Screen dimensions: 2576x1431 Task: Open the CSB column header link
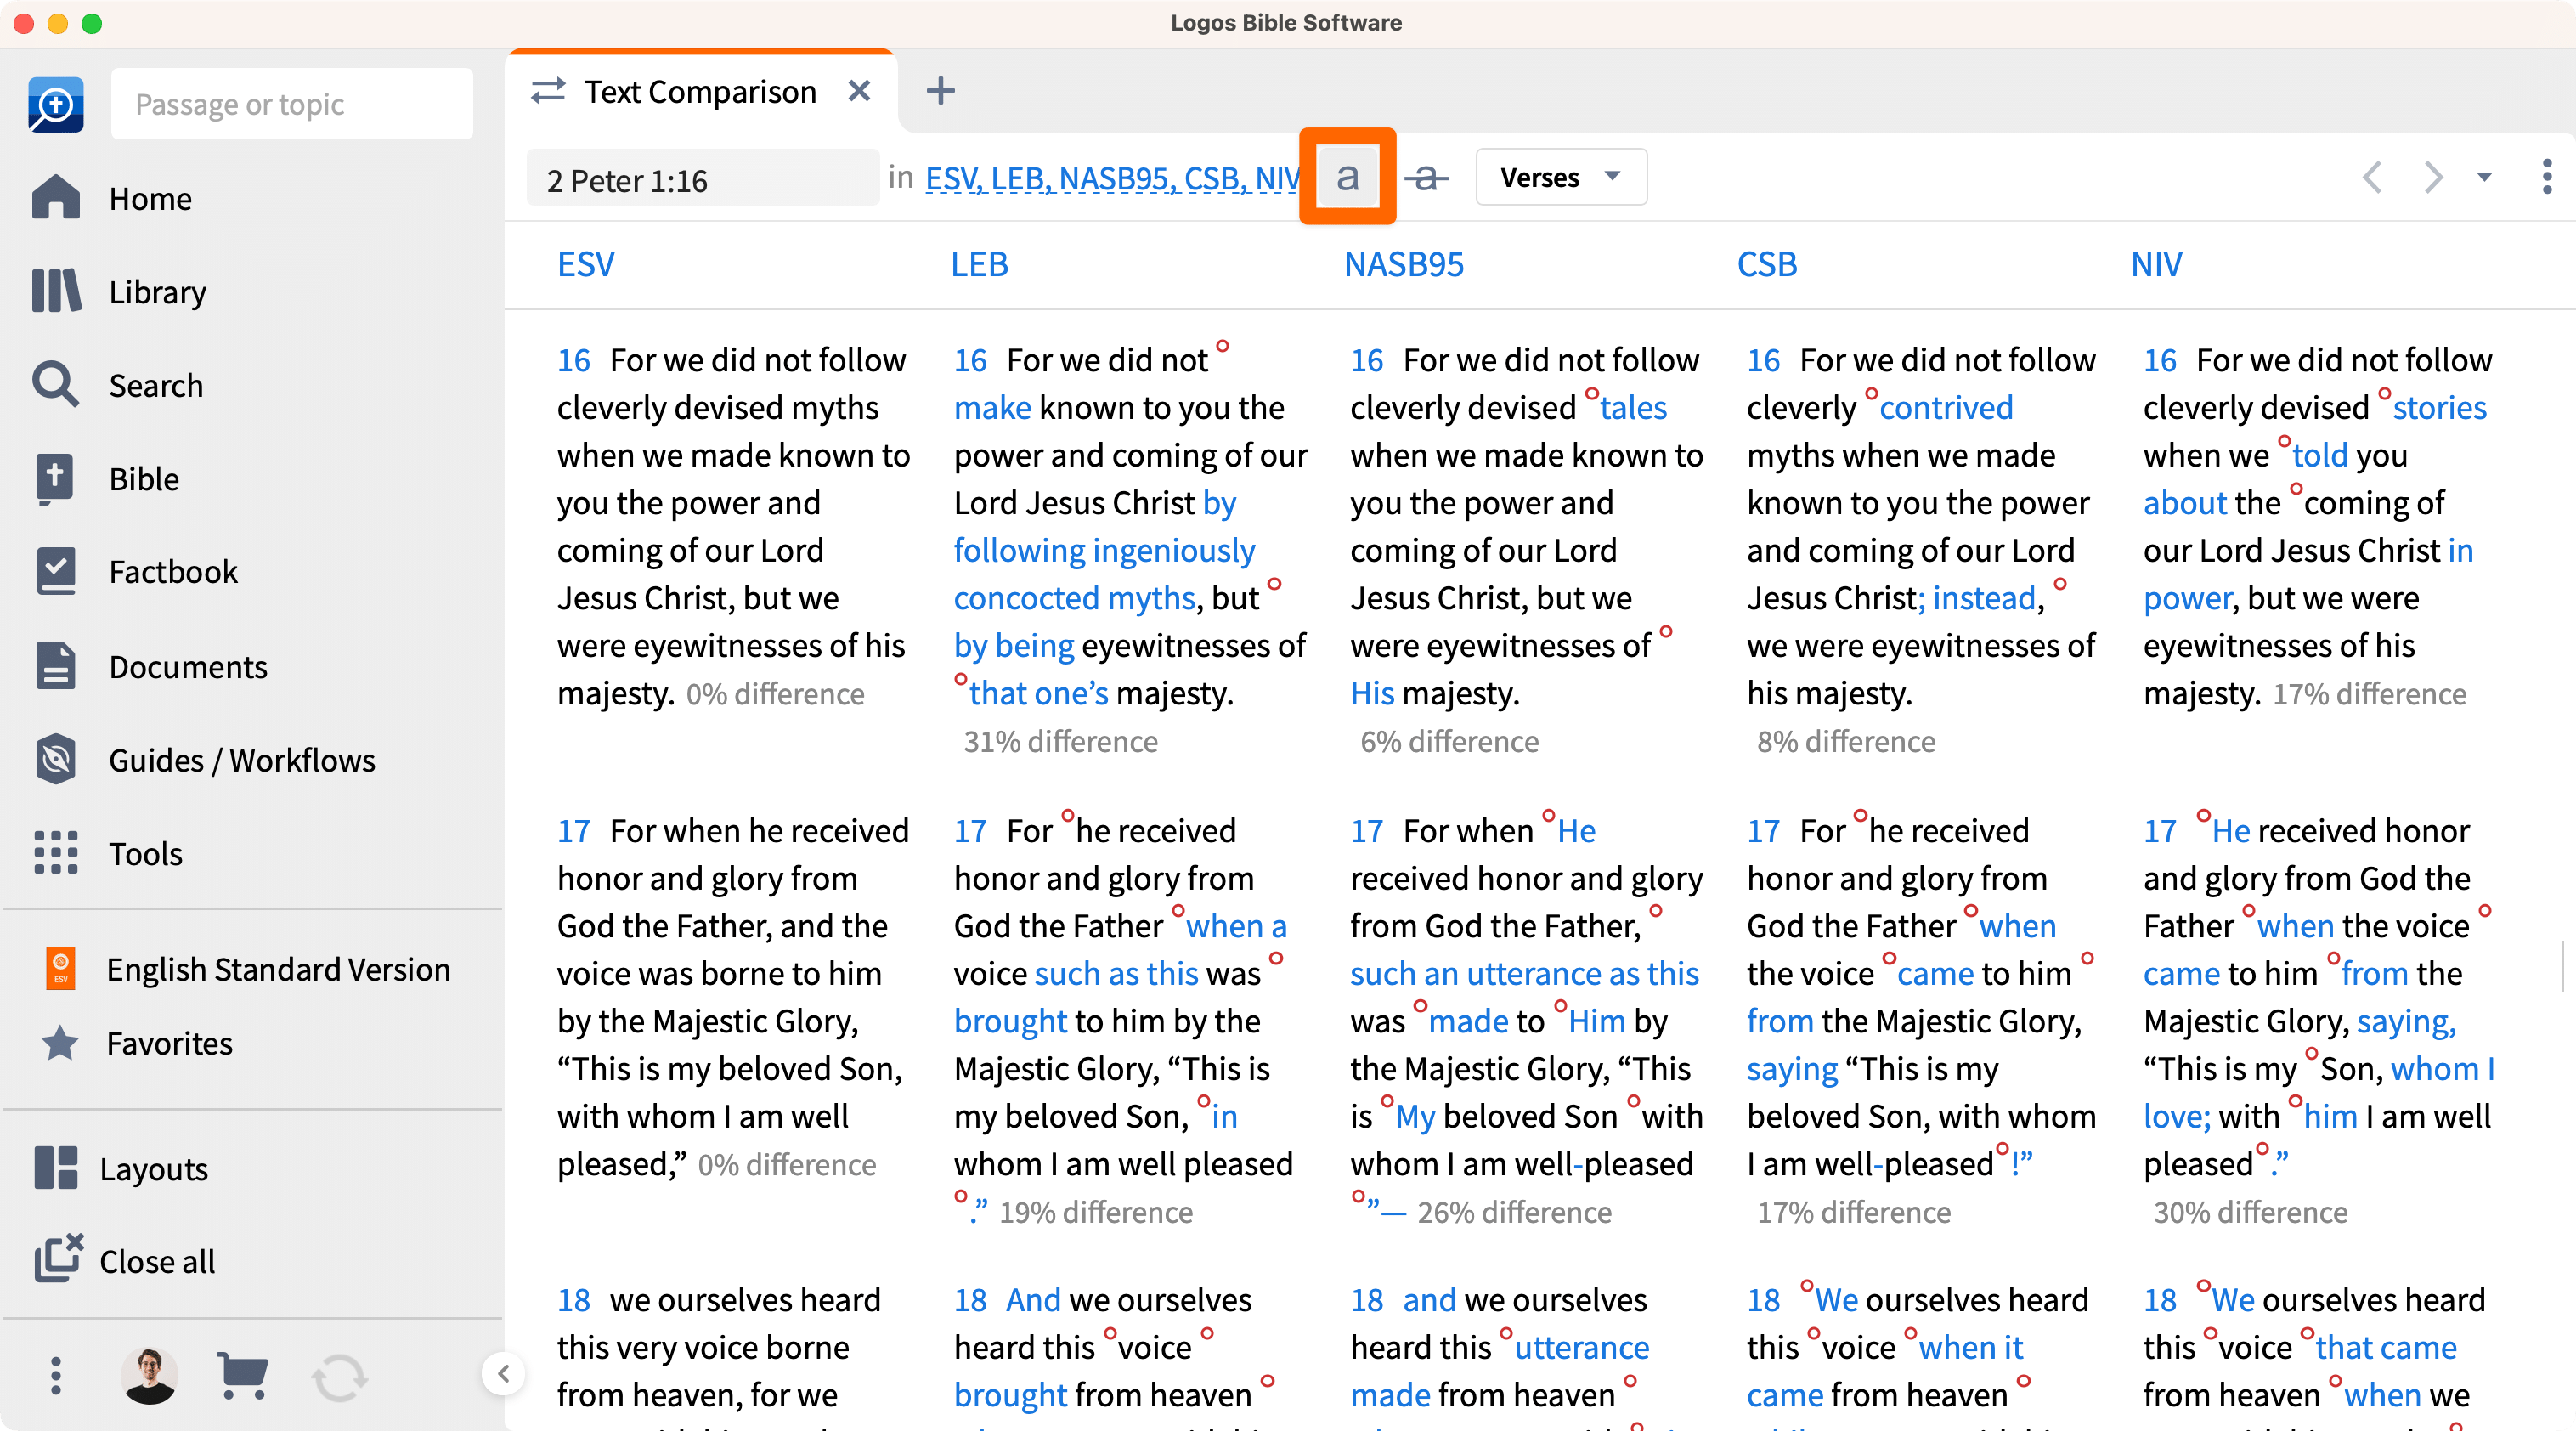[x=1766, y=264]
